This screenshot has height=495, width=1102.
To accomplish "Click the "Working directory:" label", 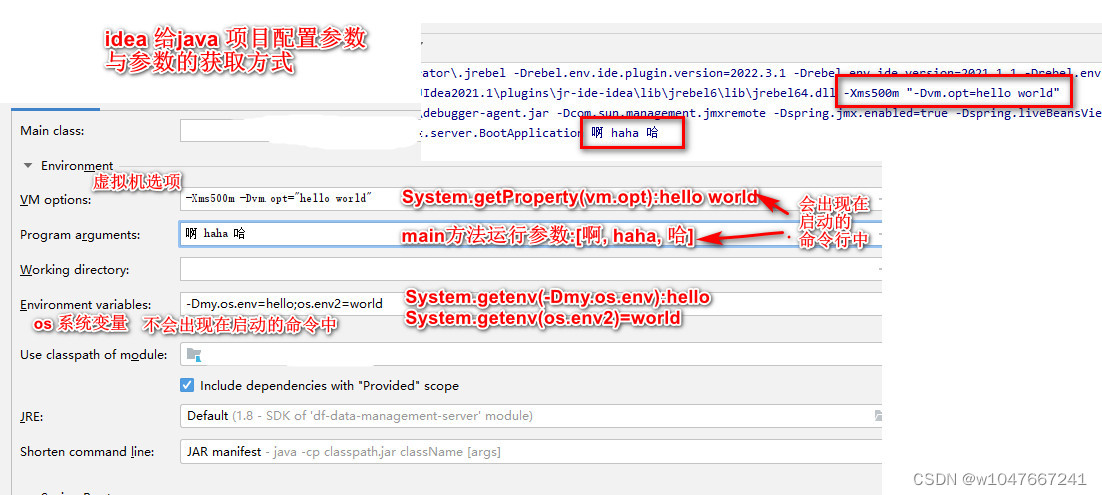I will coord(74,270).
